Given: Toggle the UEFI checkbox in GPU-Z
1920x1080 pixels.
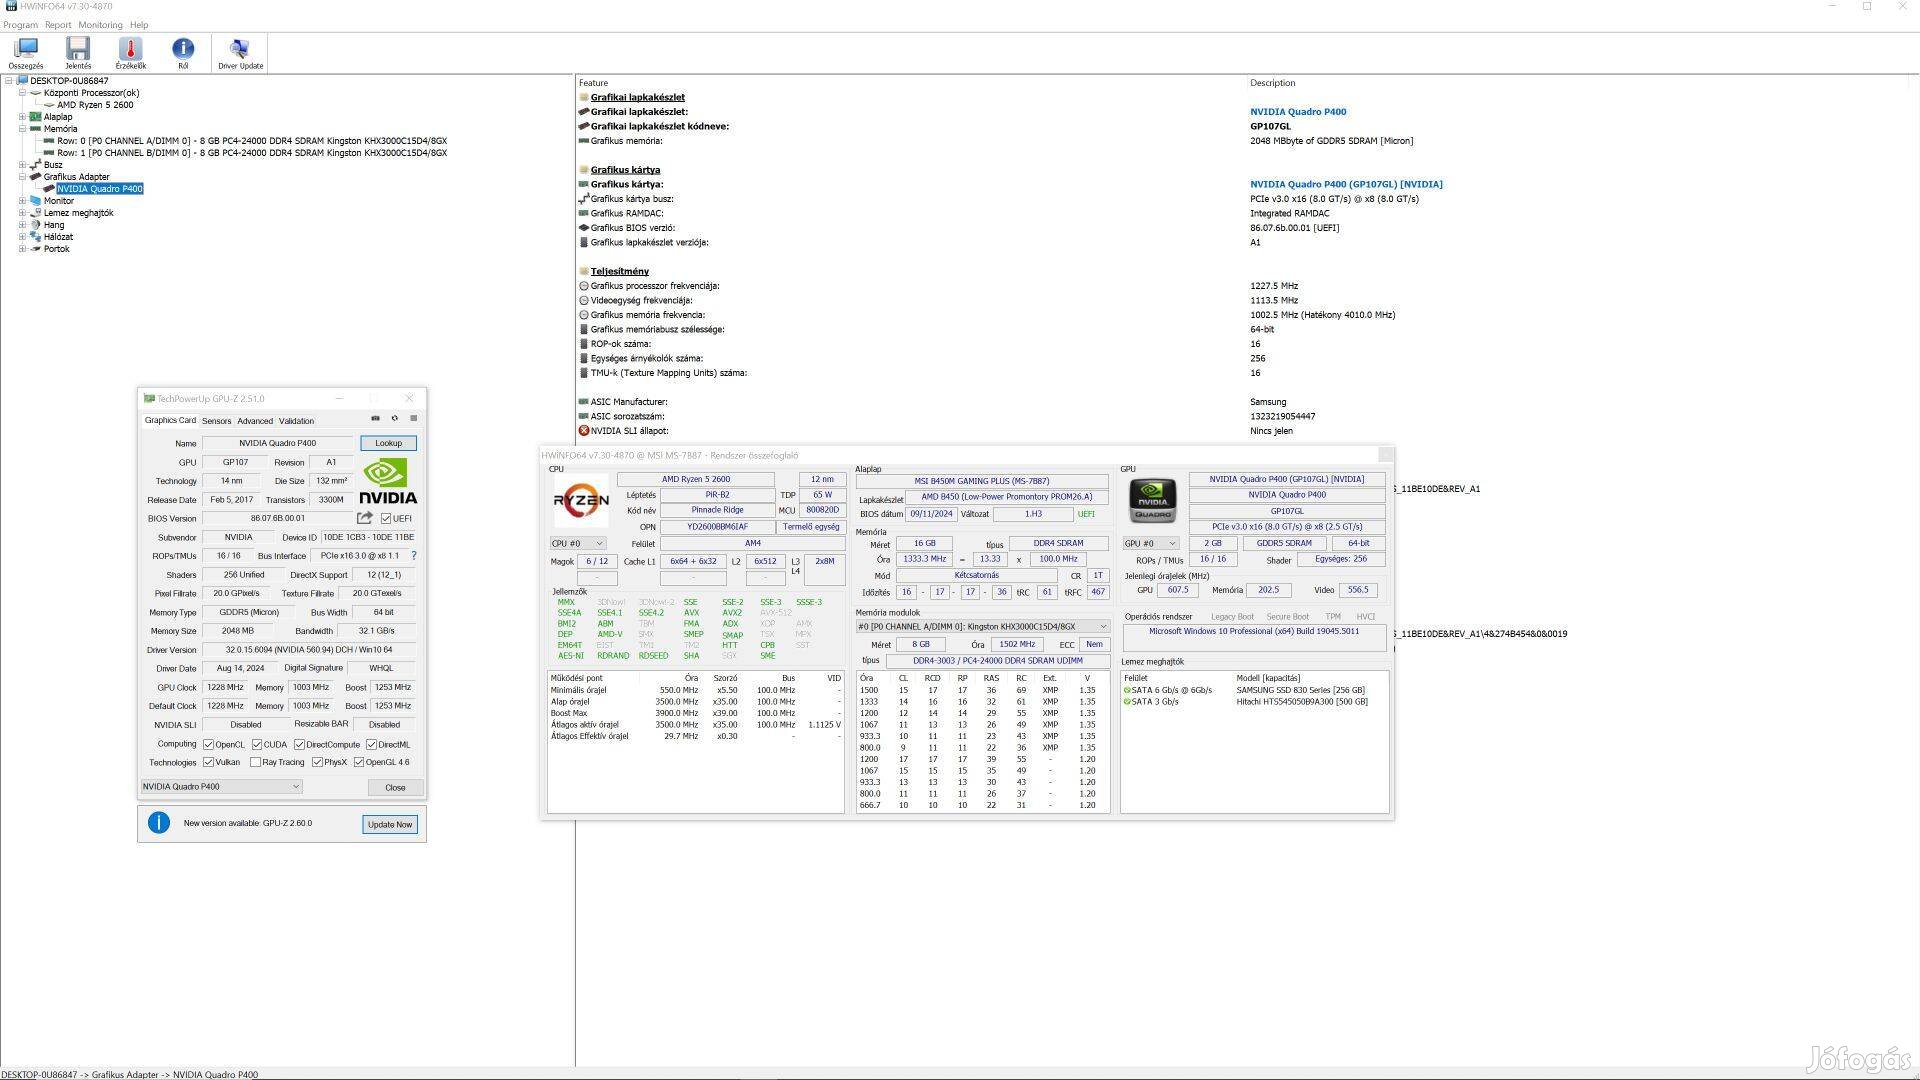Looking at the screenshot, I should tap(386, 519).
